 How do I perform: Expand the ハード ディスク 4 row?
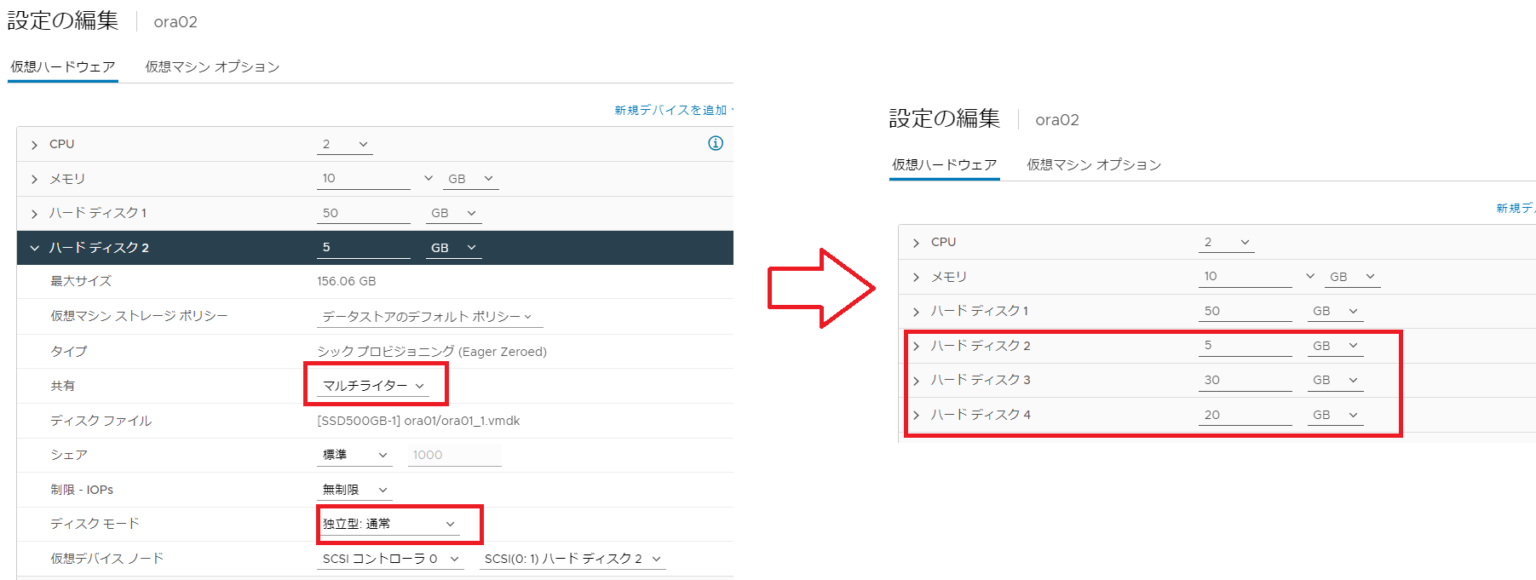coord(916,414)
